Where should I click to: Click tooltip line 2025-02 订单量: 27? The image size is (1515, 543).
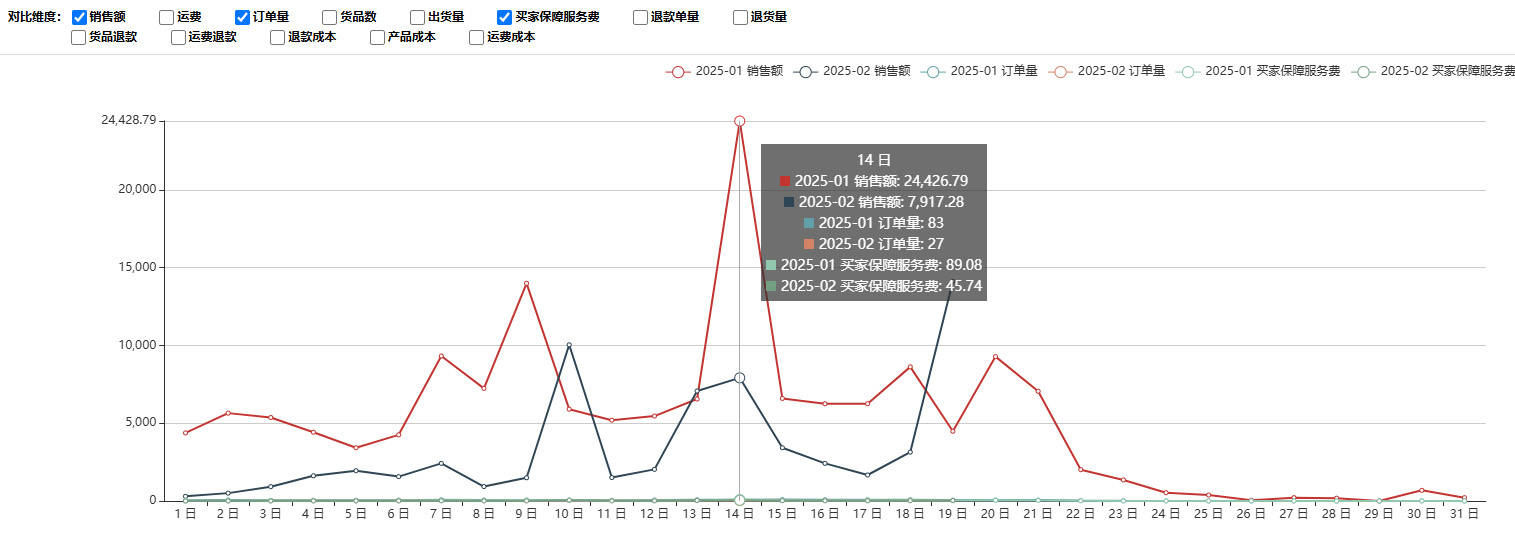point(874,244)
